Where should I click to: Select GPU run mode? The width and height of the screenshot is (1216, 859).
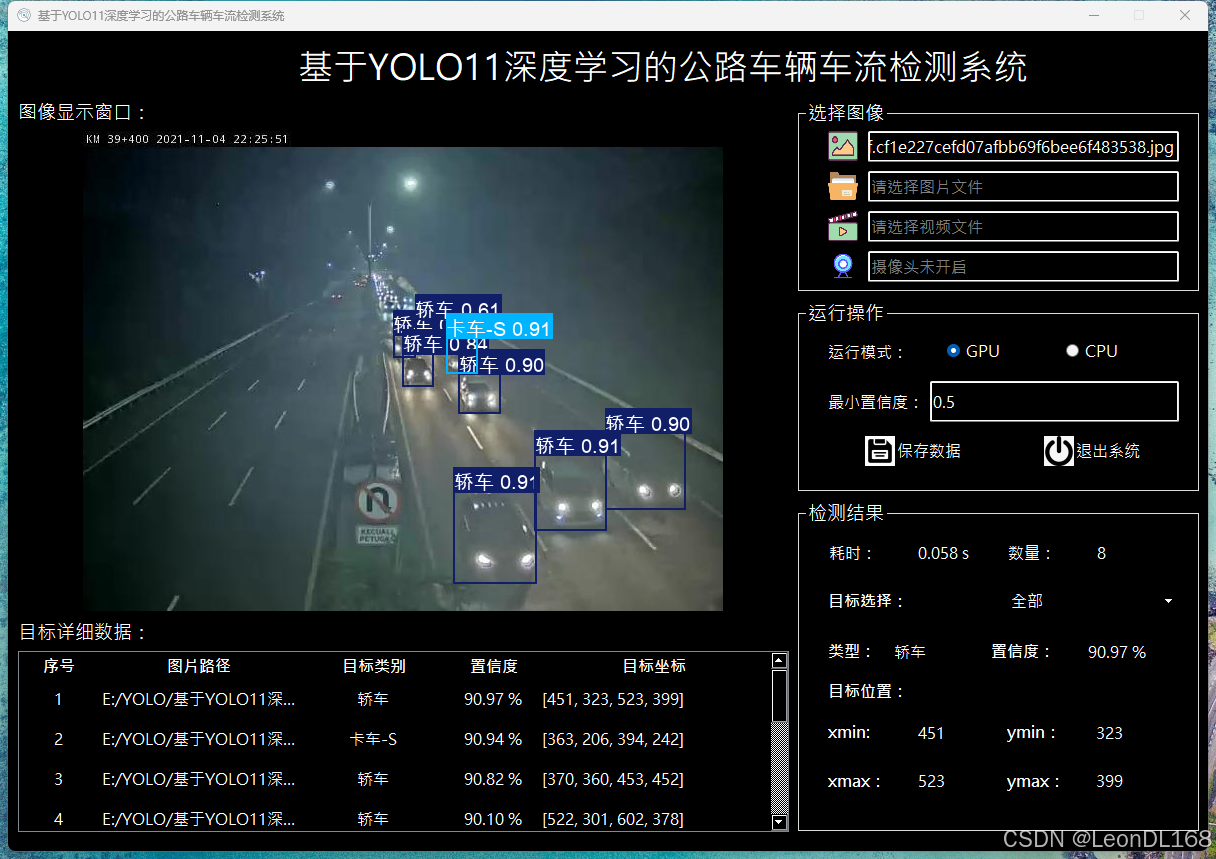pos(973,351)
